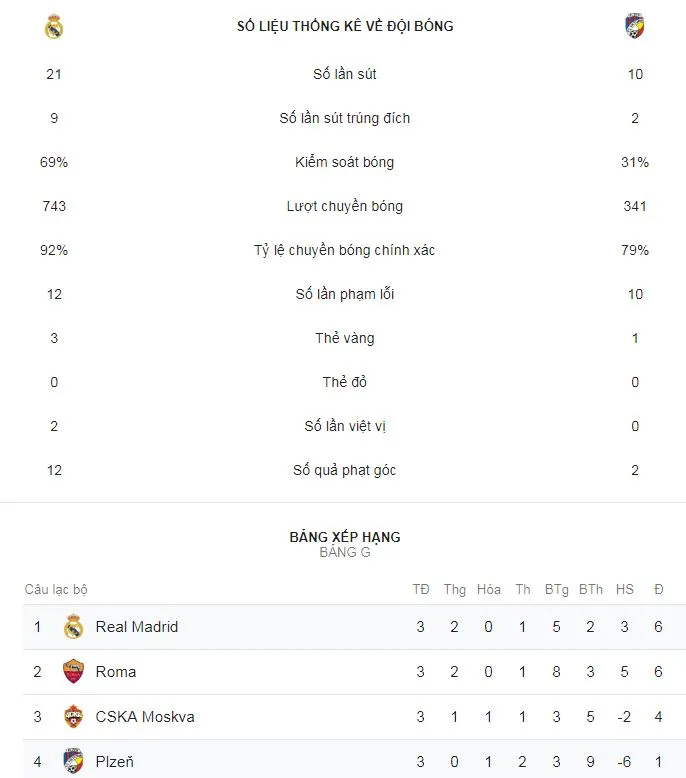Click the BẢNG XẾP HẠNG heading
The width and height of the screenshot is (686, 778).
(345, 537)
